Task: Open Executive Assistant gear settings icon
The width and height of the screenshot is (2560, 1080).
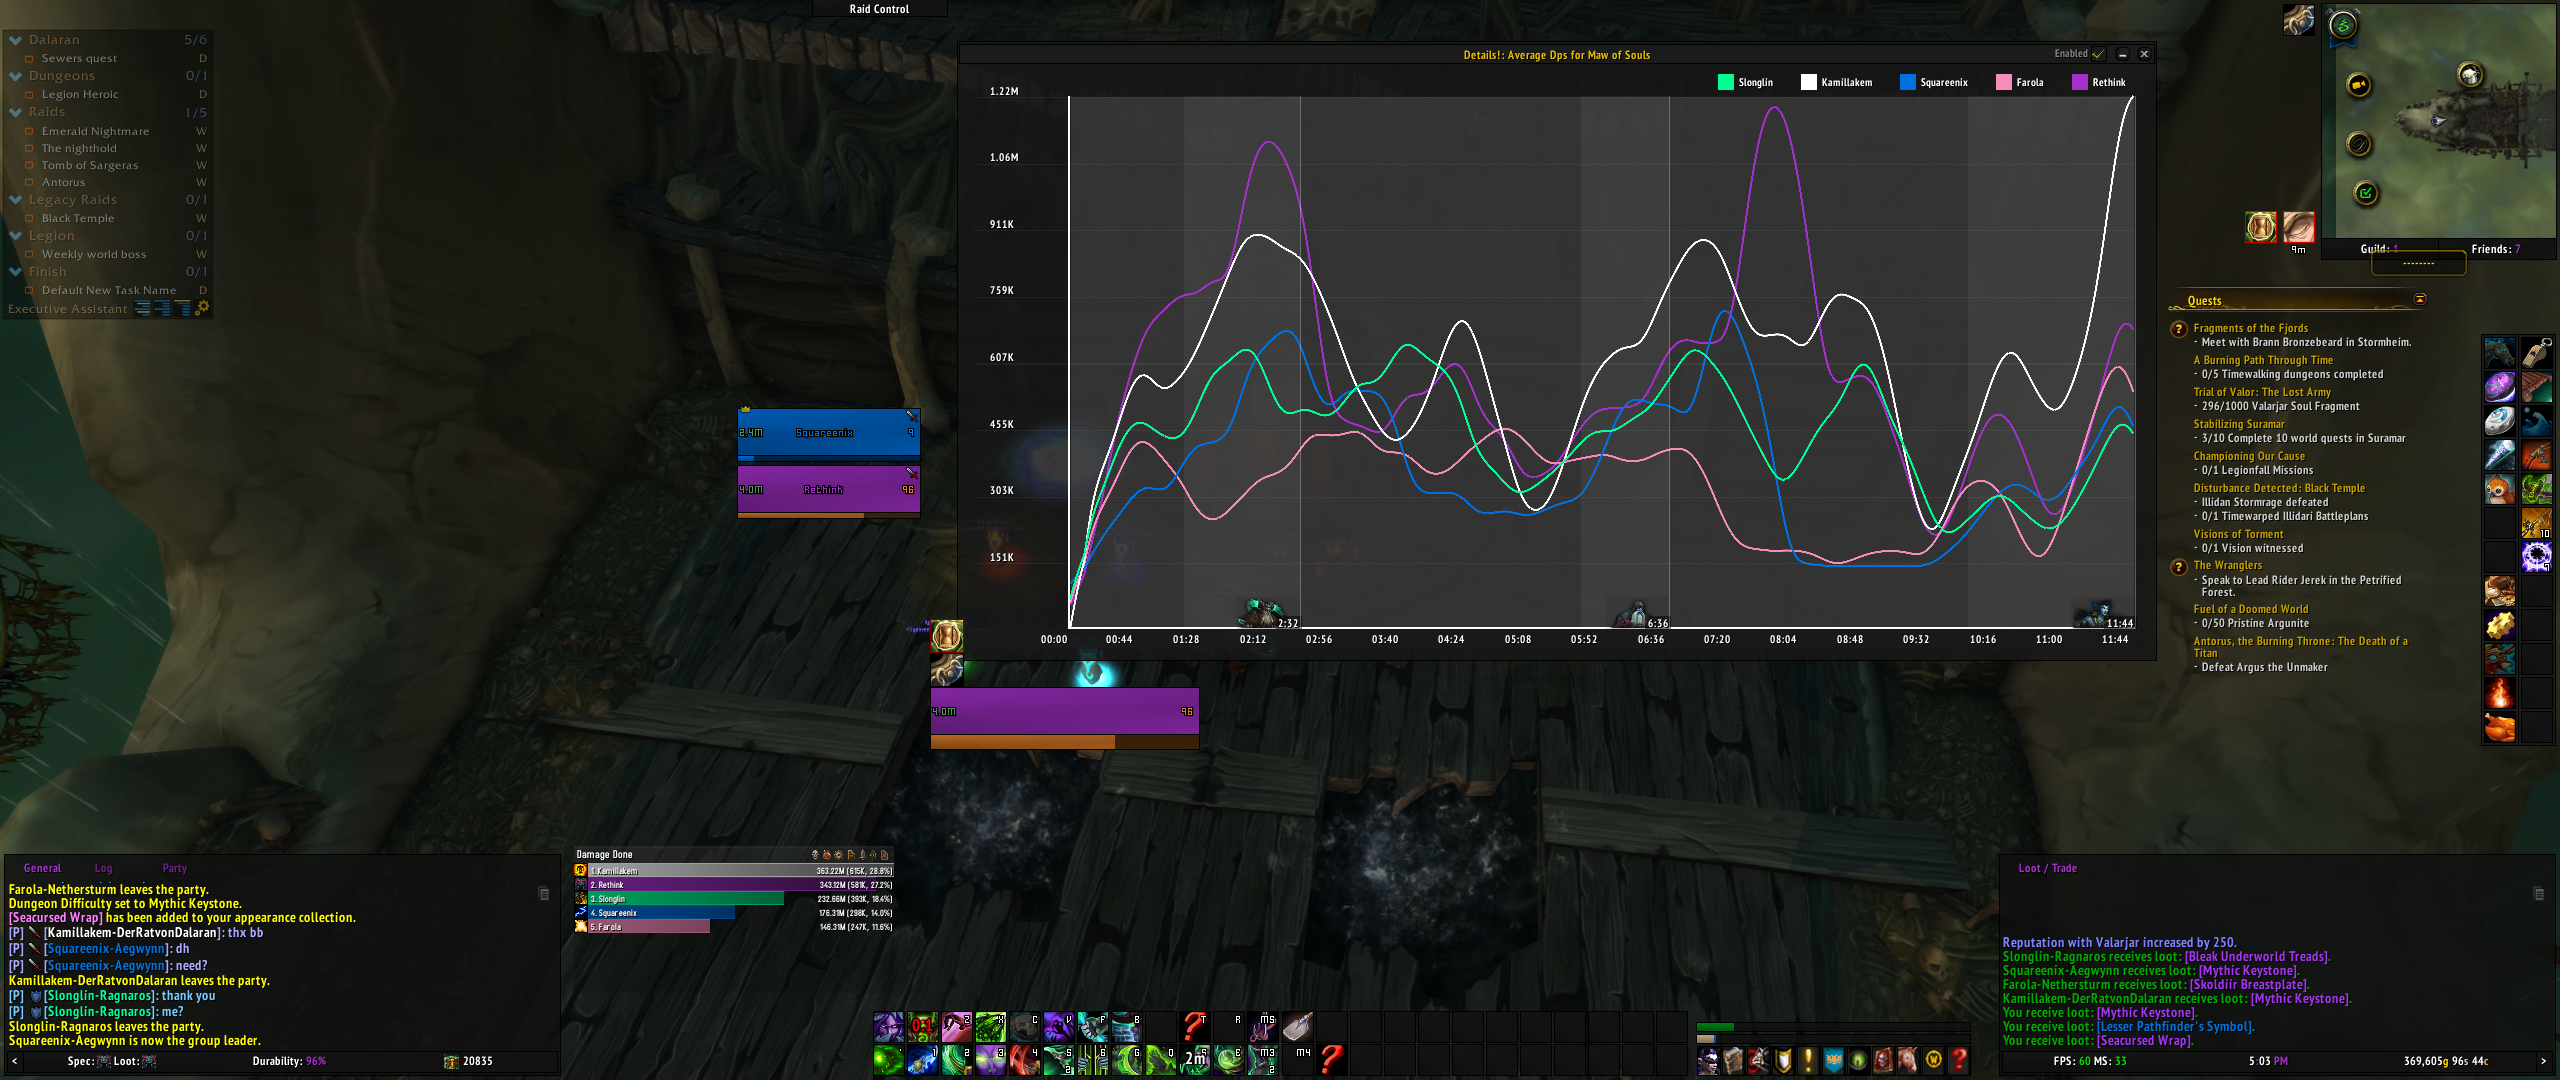Action: click(202, 308)
